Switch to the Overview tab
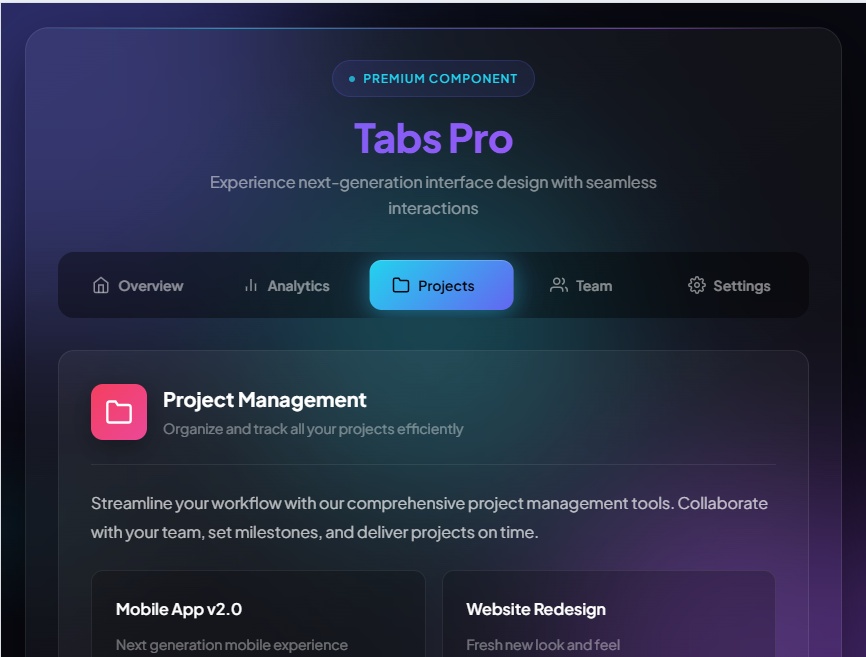The width and height of the screenshot is (866, 657). tap(138, 285)
